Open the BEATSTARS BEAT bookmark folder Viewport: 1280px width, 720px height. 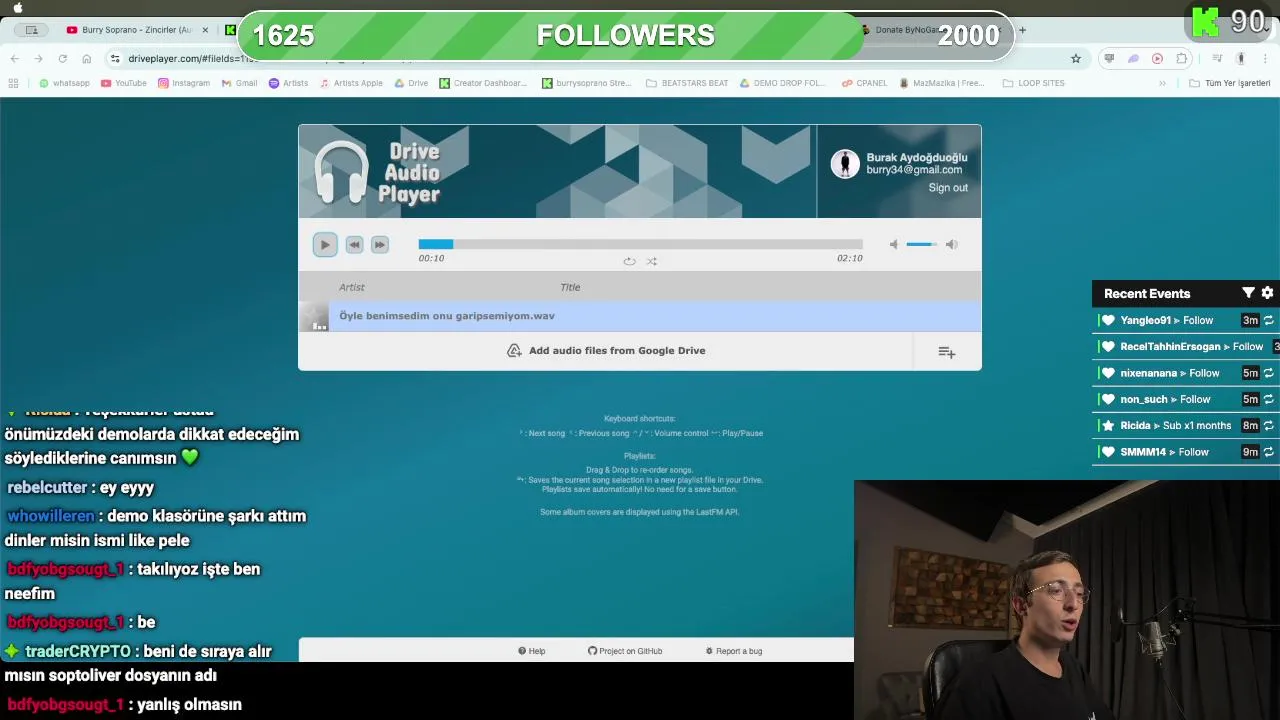tap(688, 83)
